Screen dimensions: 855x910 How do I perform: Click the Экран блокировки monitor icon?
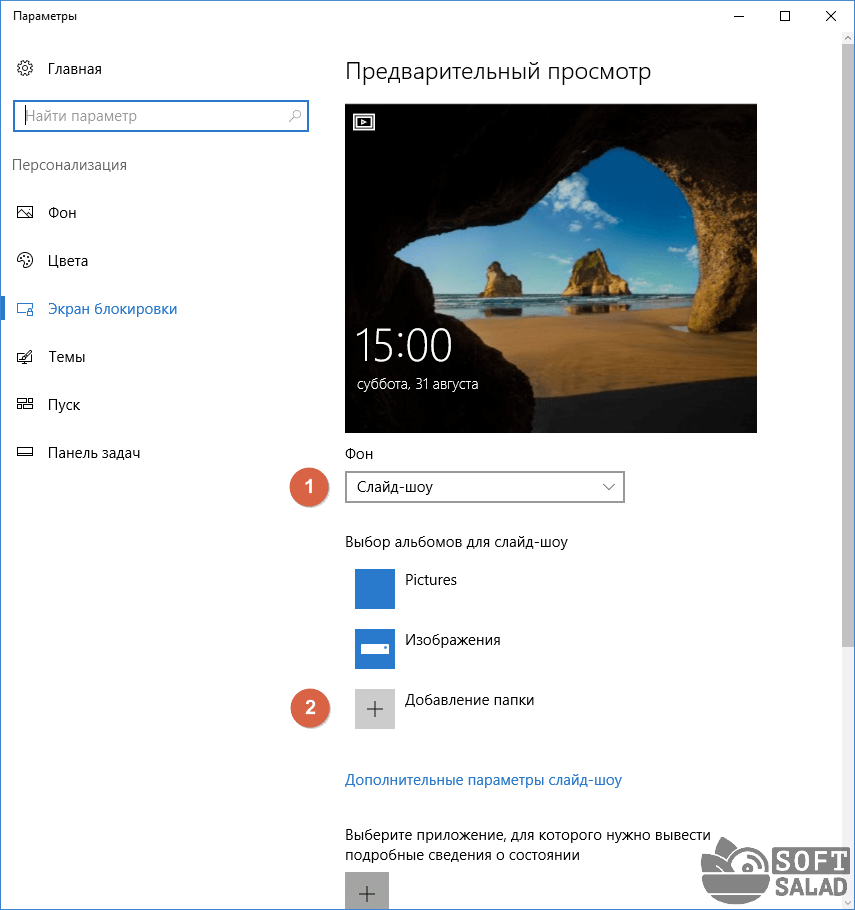point(25,309)
